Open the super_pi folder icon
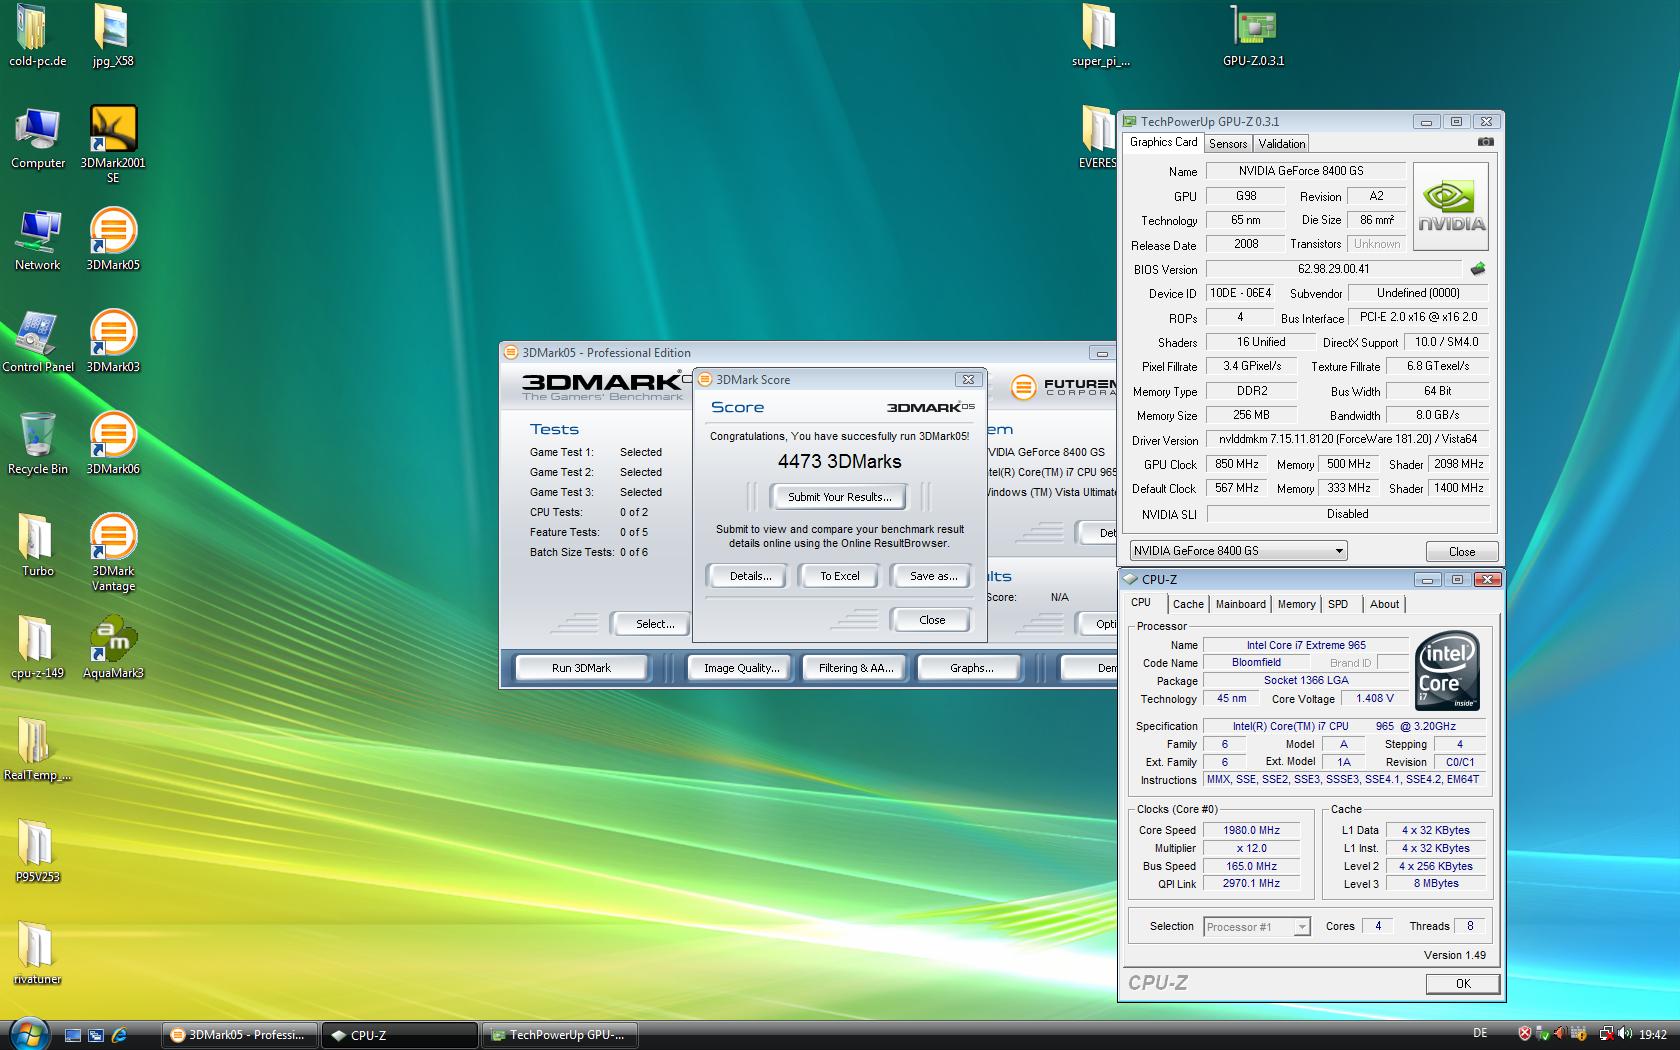1680x1050 pixels. 1100,35
